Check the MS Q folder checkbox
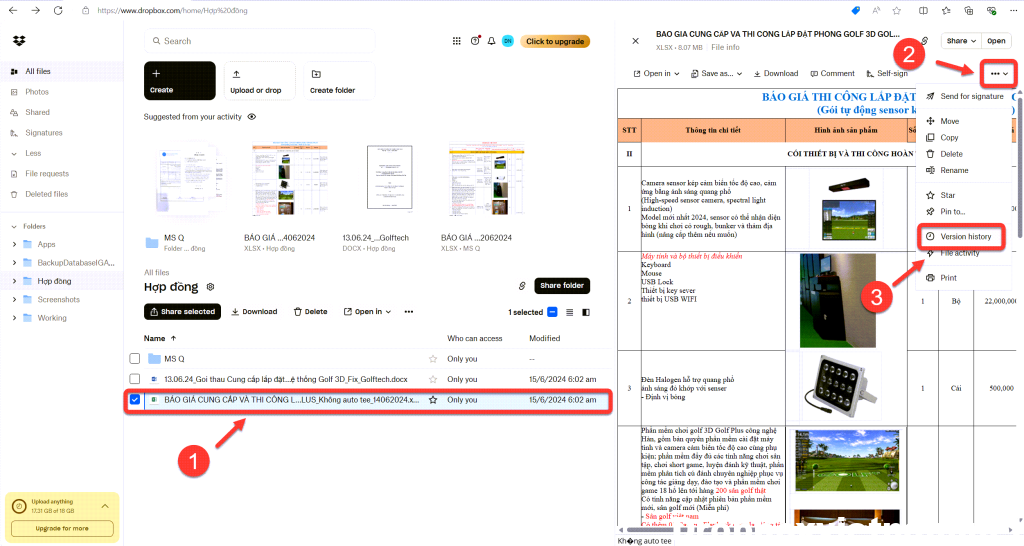 [134, 359]
